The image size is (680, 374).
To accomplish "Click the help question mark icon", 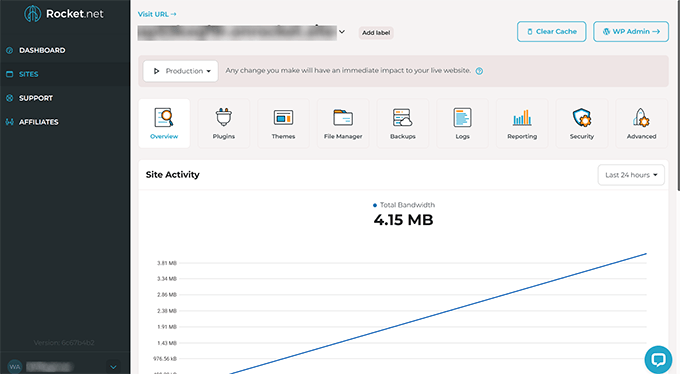I will 479,71.
